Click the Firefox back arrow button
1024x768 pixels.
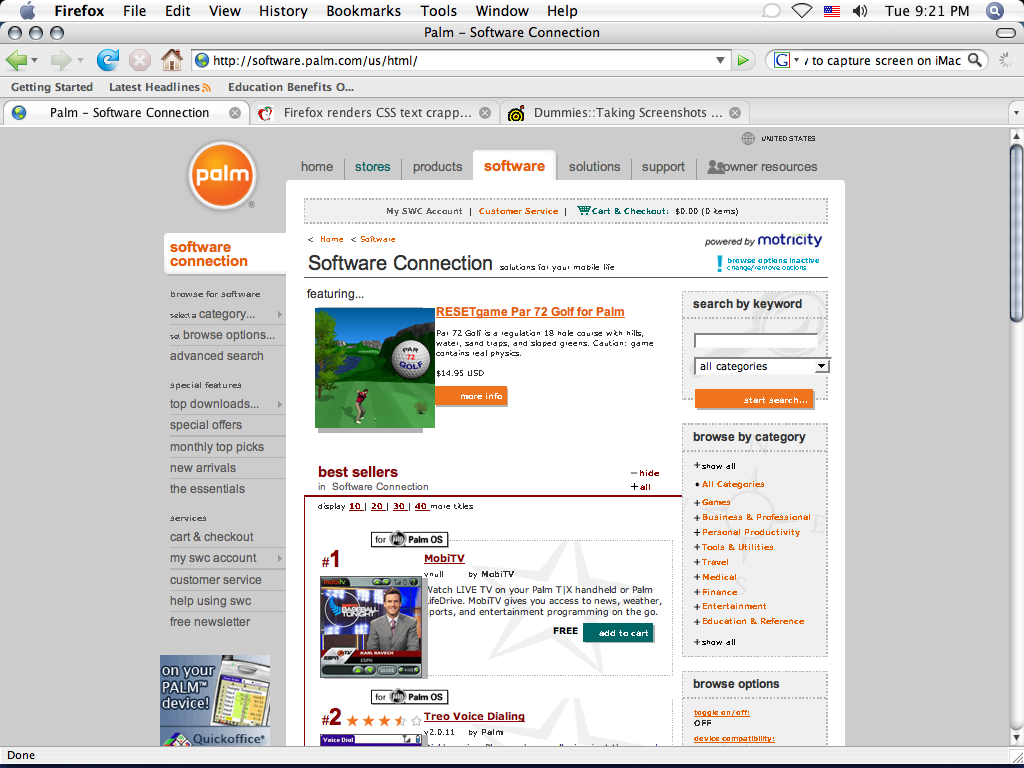click(x=16, y=61)
